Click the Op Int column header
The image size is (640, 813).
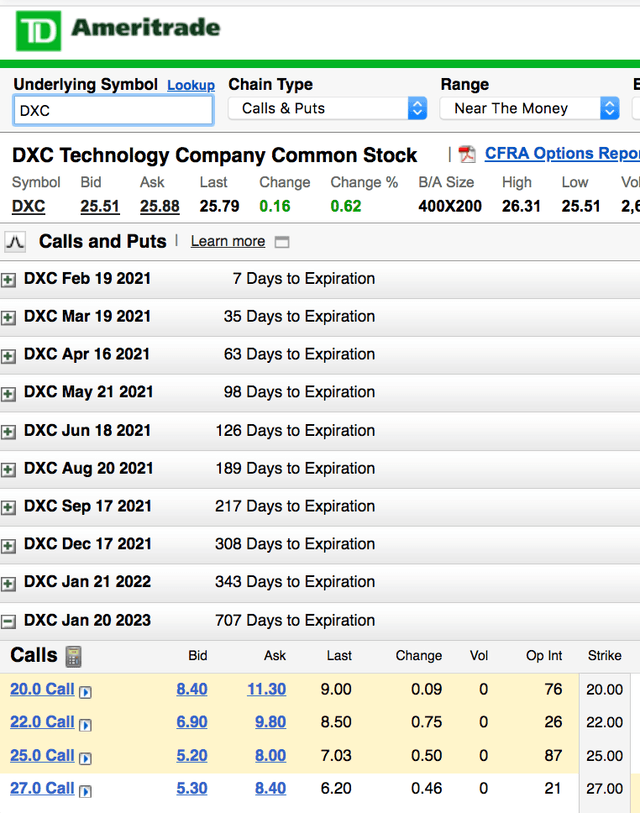click(544, 655)
